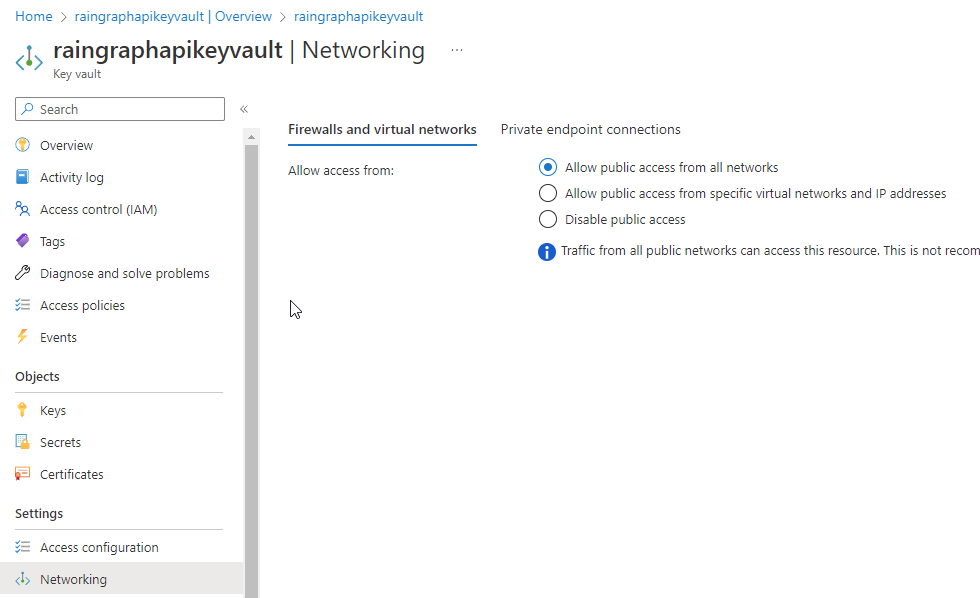Select Disable public access option
Screen dimensions: 980x598
(548, 219)
